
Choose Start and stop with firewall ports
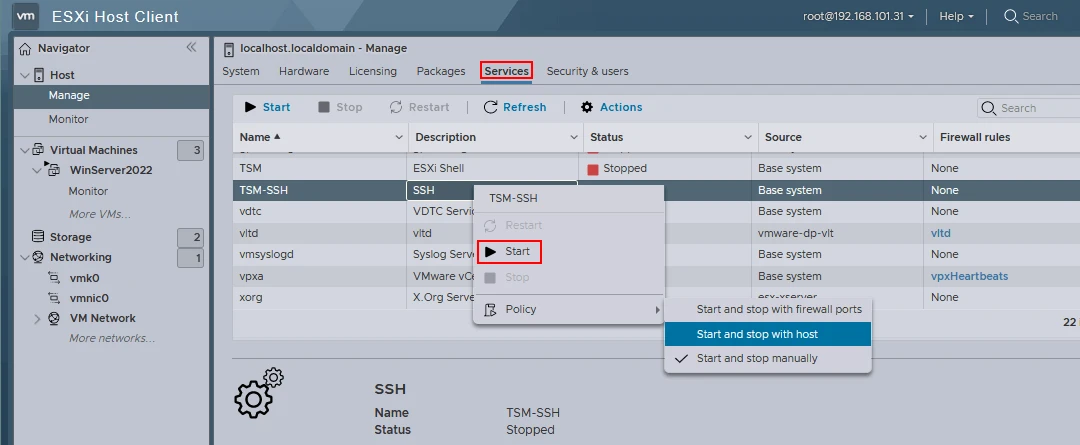pos(768,310)
